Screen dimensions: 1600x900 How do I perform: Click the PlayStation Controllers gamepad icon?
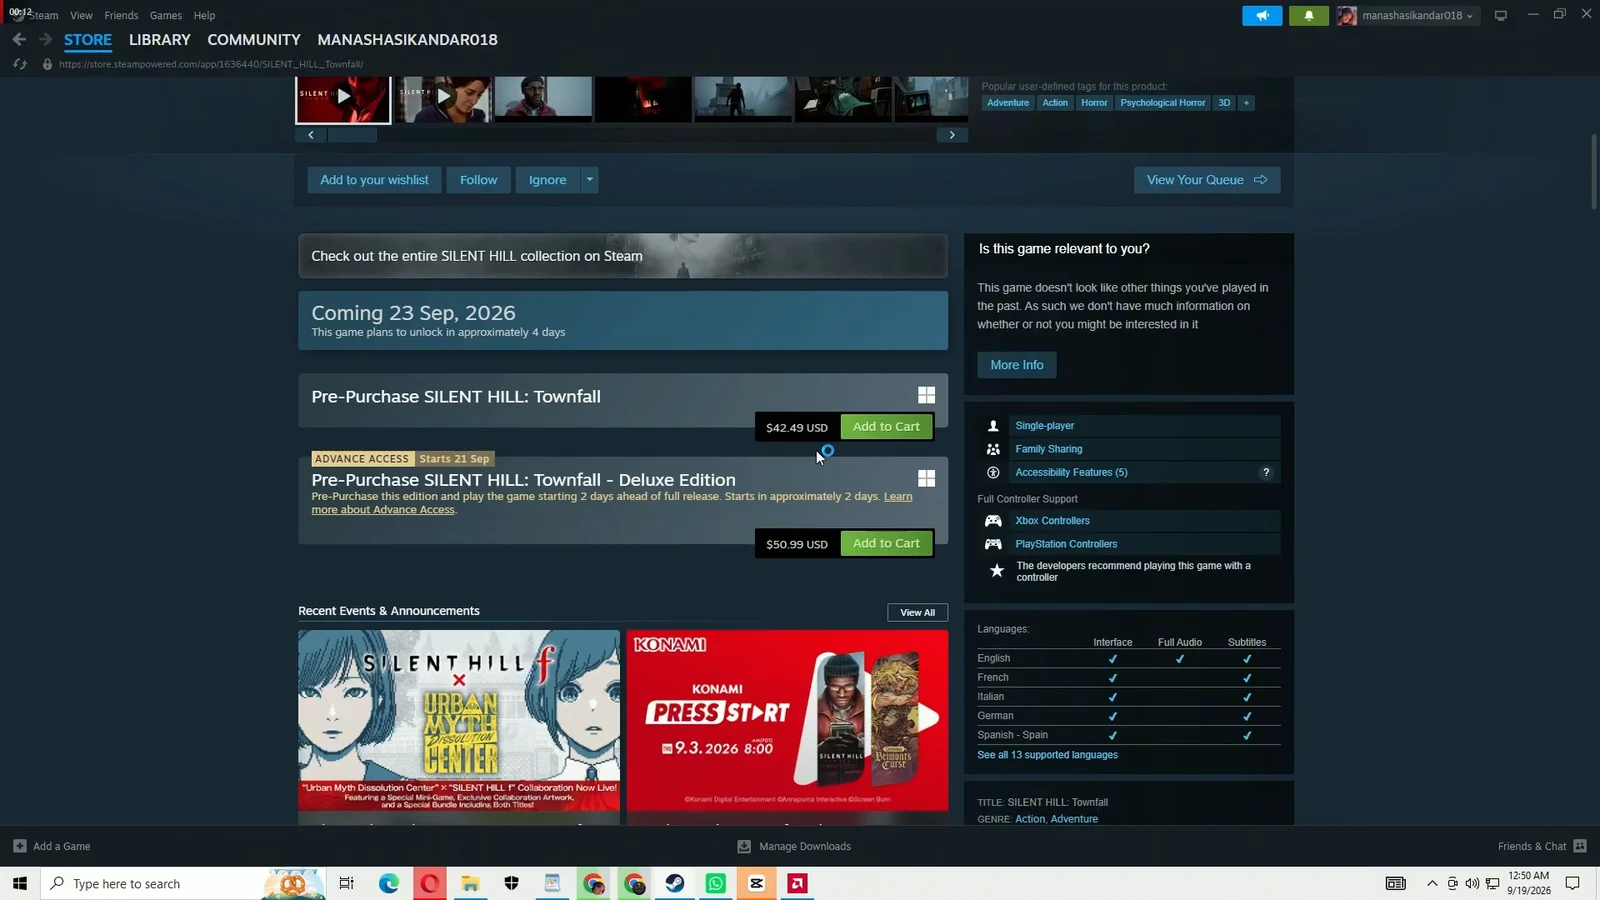coord(993,544)
